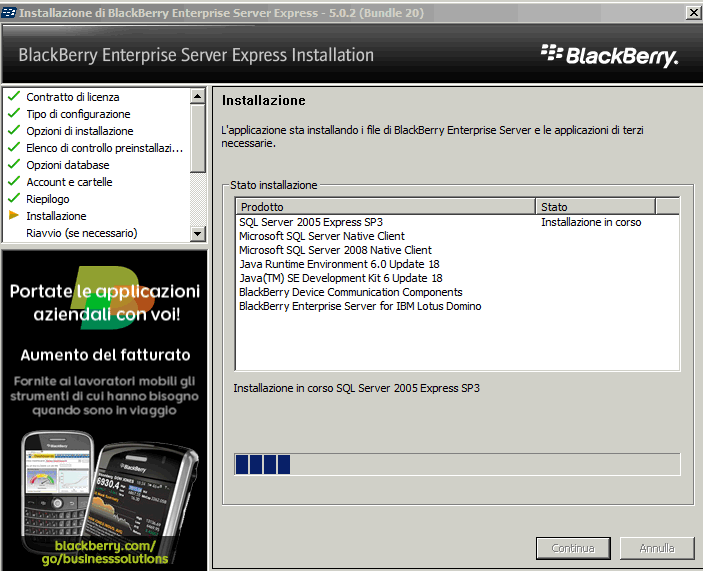Click the checkmark next to Elenco di controllo
Image resolution: width=703 pixels, height=571 pixels.
pyautogui.click(x=14, y=147)
